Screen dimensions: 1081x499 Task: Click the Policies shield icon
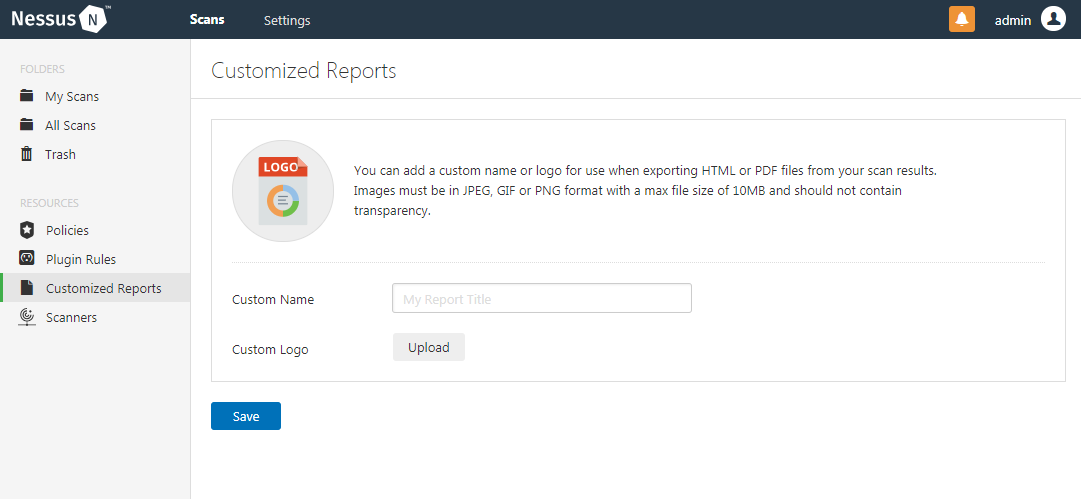[x=27, y=230]
